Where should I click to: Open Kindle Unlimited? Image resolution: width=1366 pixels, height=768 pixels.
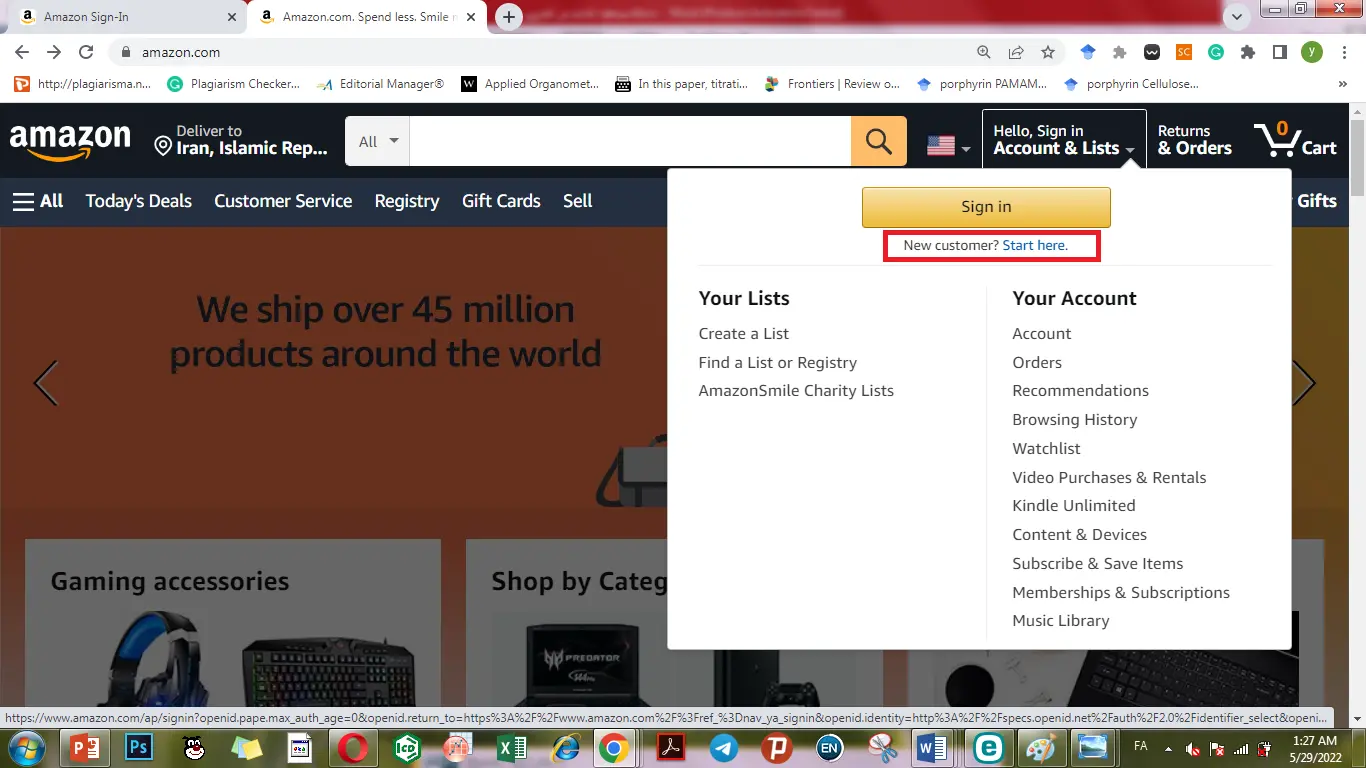(1074, 506)
